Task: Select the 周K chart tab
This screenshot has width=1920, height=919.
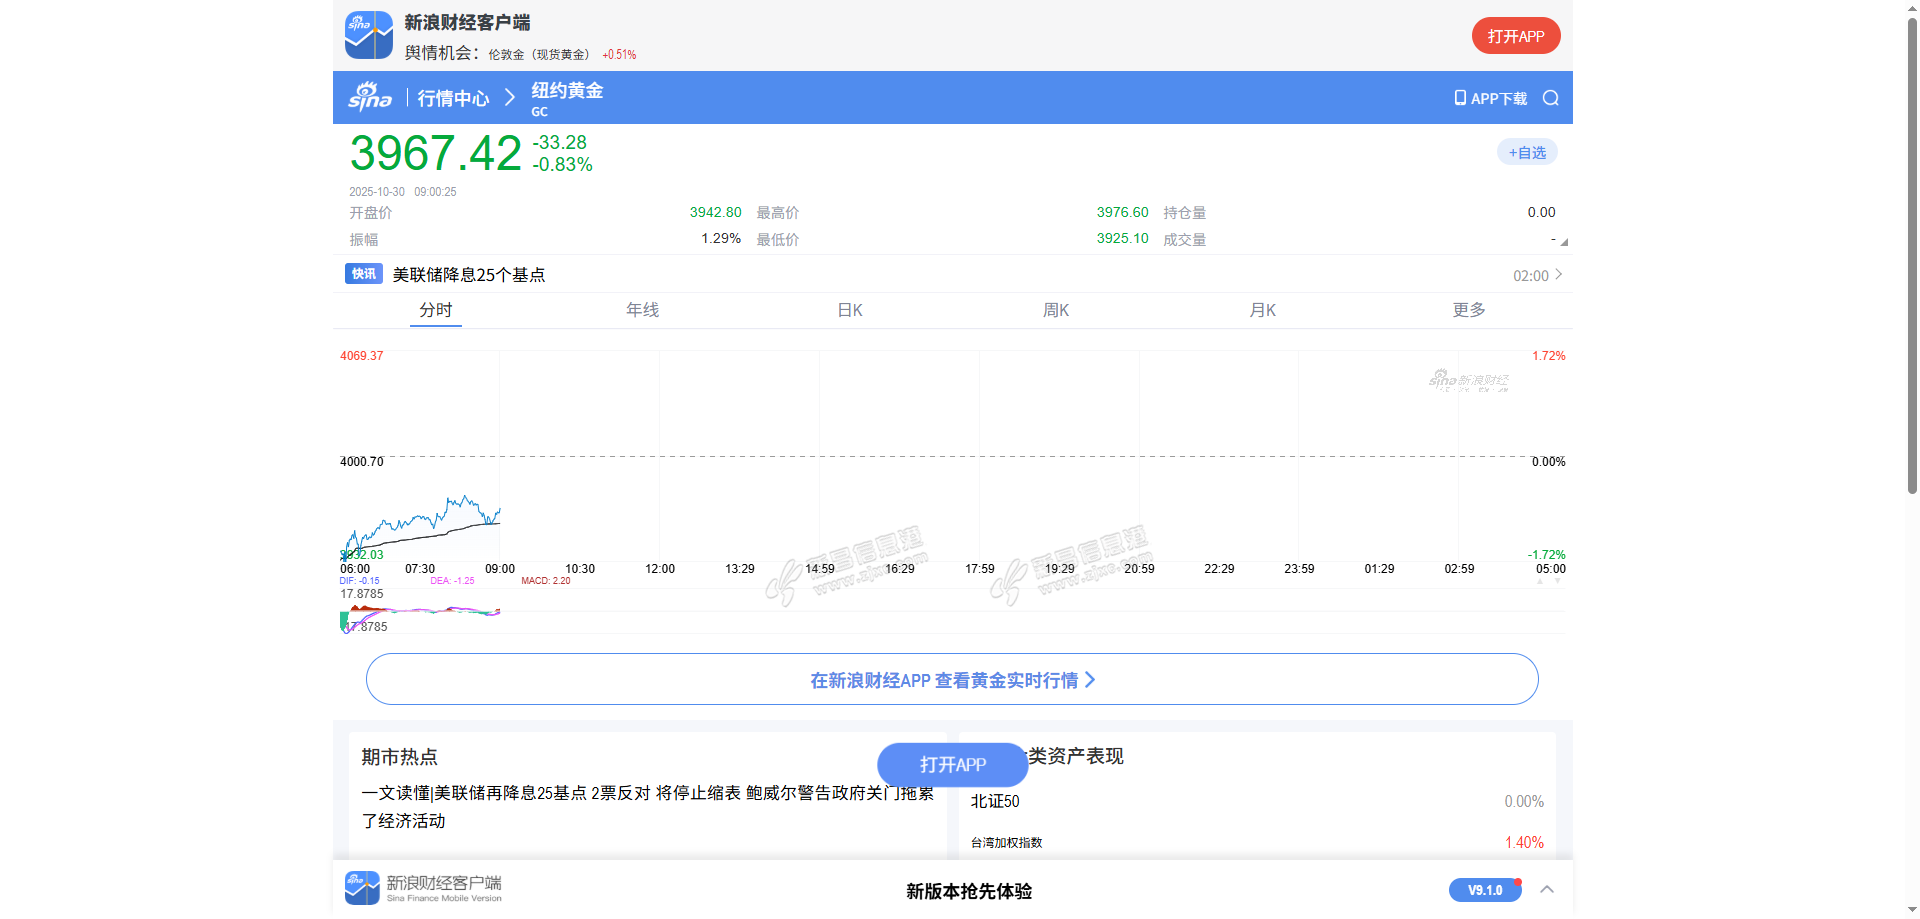Action: [x=1056, y=310]
